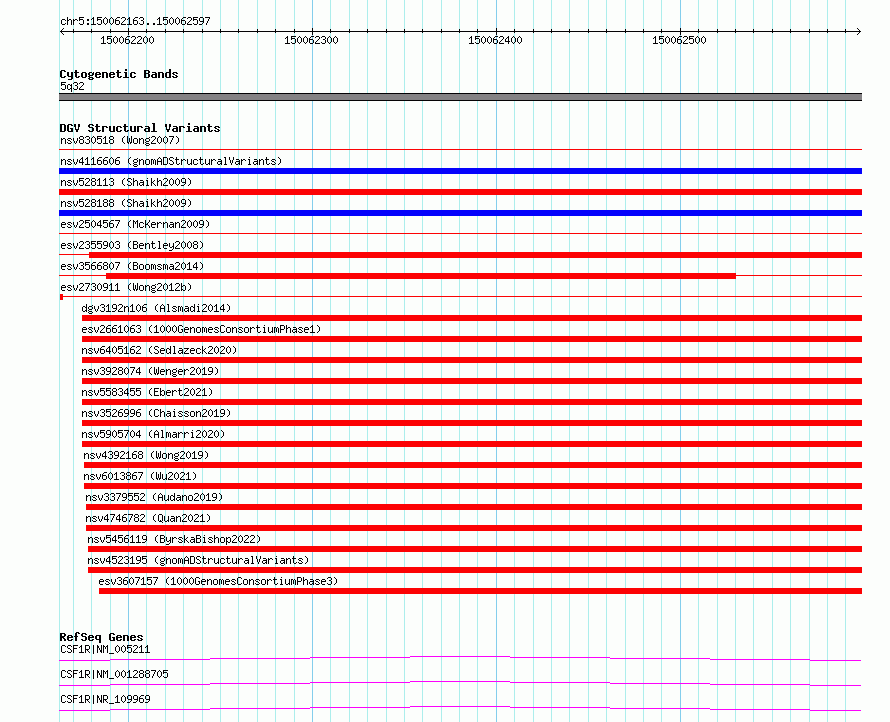Open variant nsv5905704 (Almarri2020)
The width and height of the screenshot is (890, 722).
153,434
